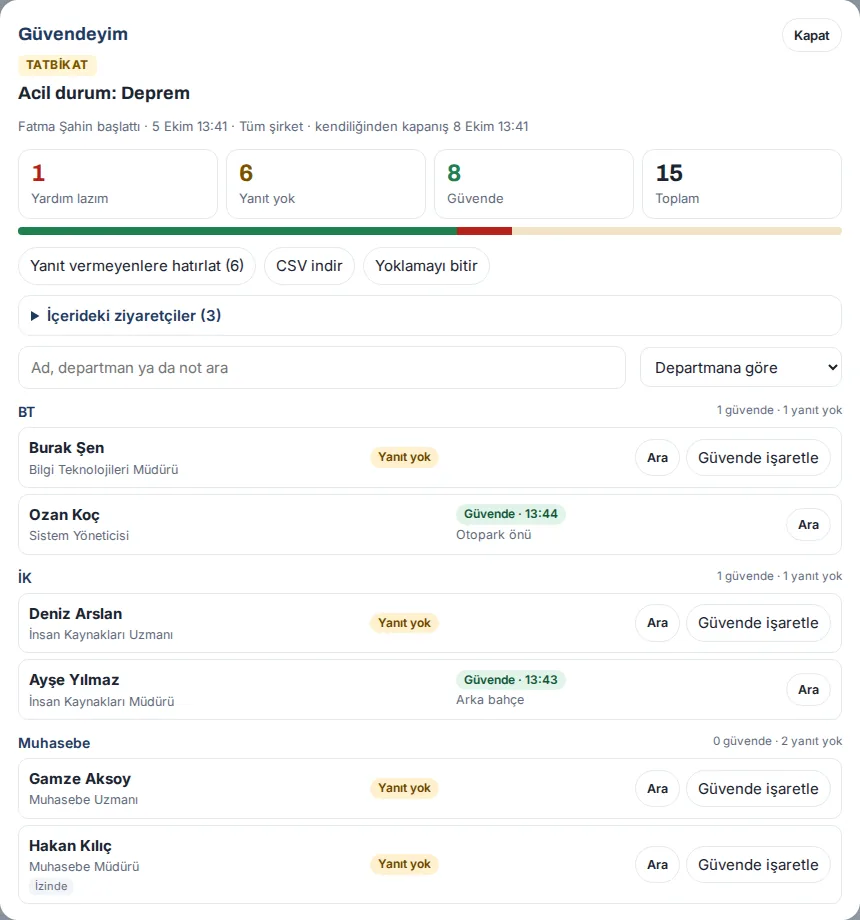
Task: Download the CSV export
Action: point(309,266)
